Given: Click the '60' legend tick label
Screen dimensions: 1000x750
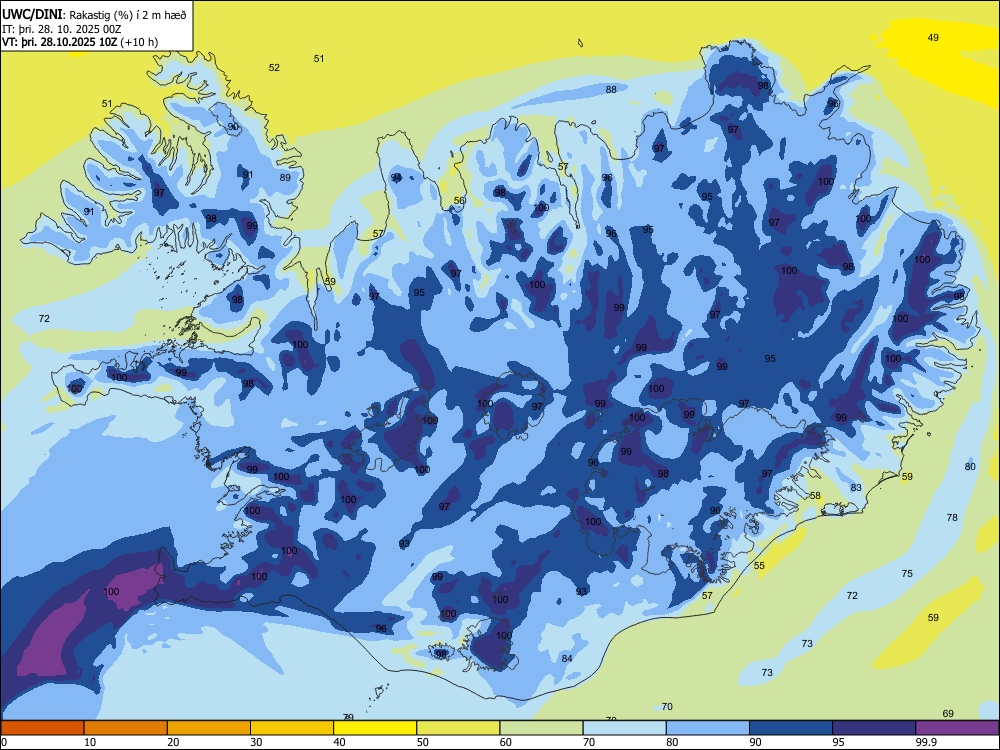Looking at the screenshot, I should pyautogui.click(x=506, y=742).
